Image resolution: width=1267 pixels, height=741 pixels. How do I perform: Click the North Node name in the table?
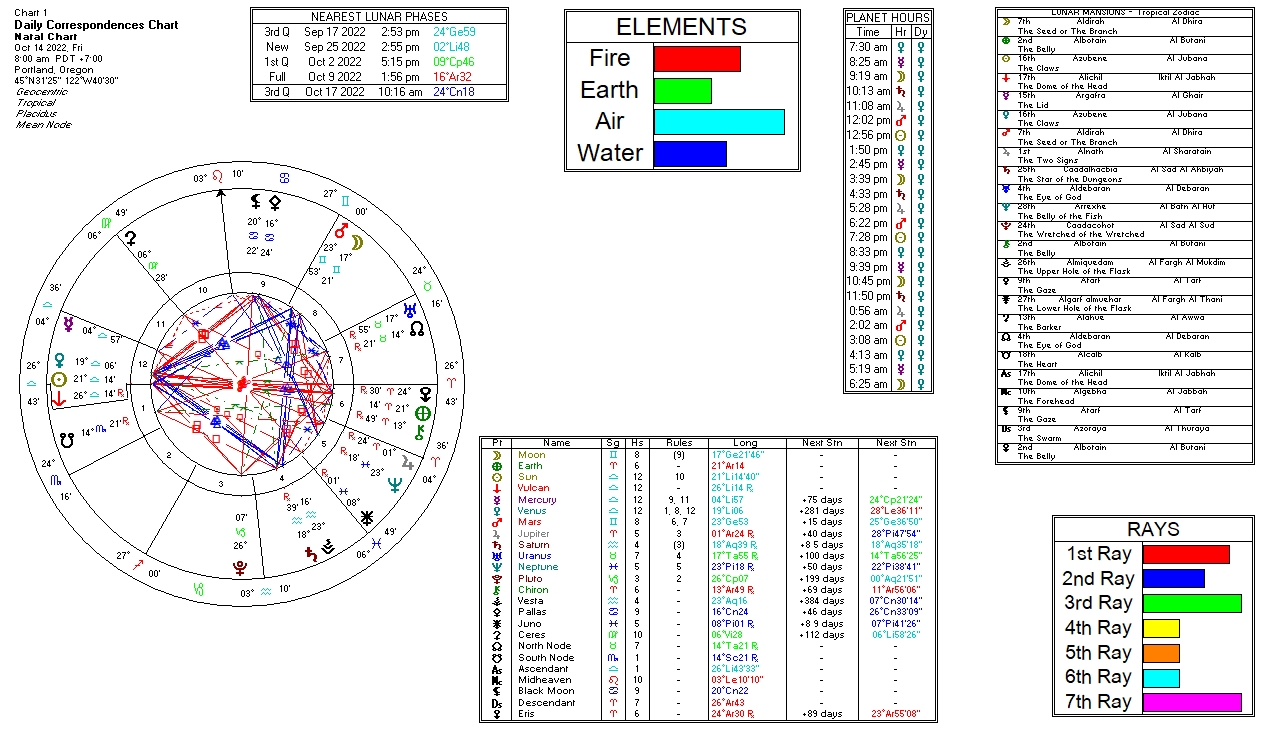[x=544, y=646]
